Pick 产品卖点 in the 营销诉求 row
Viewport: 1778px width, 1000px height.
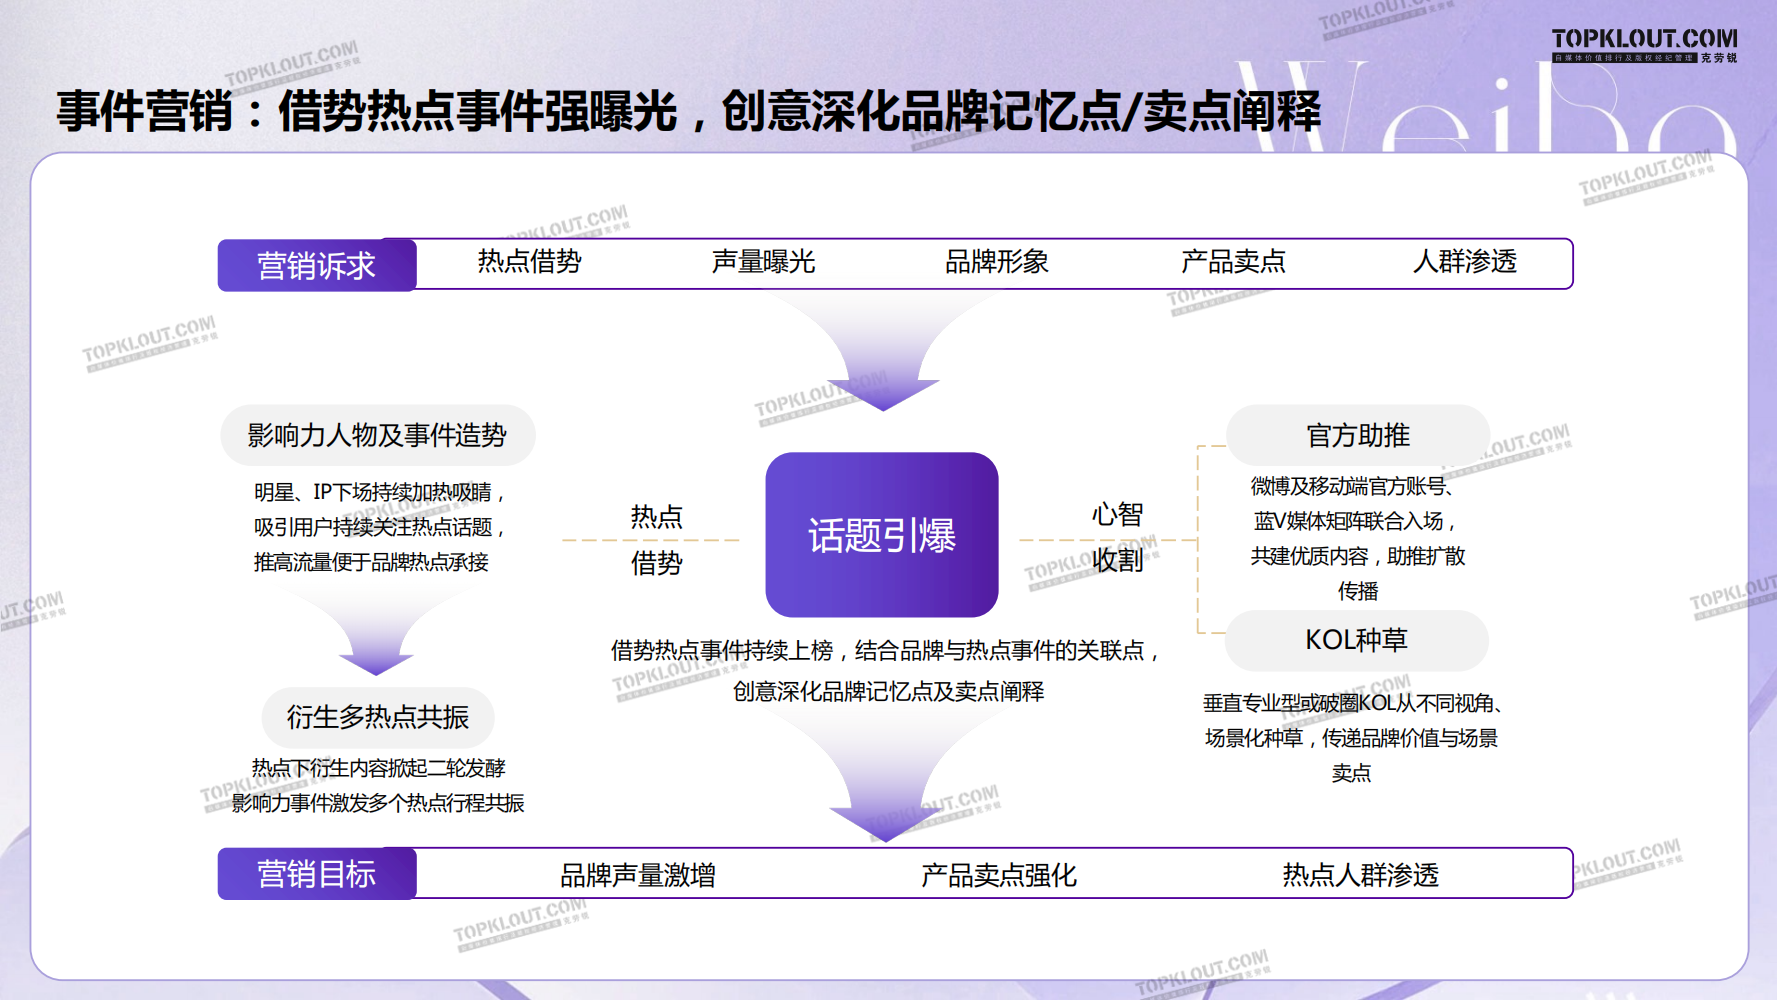click(x=1232, y=262)
